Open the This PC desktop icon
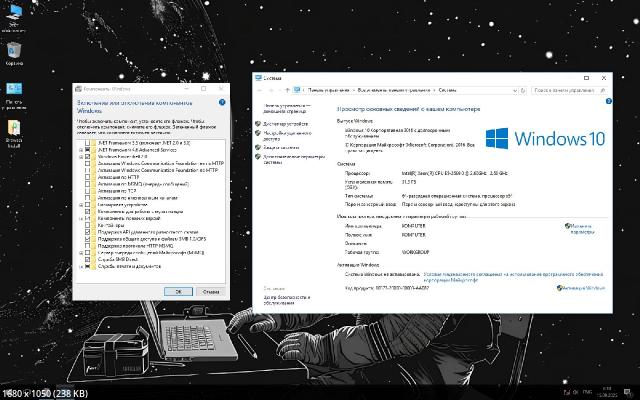The image size is (640, 400). 15,90
